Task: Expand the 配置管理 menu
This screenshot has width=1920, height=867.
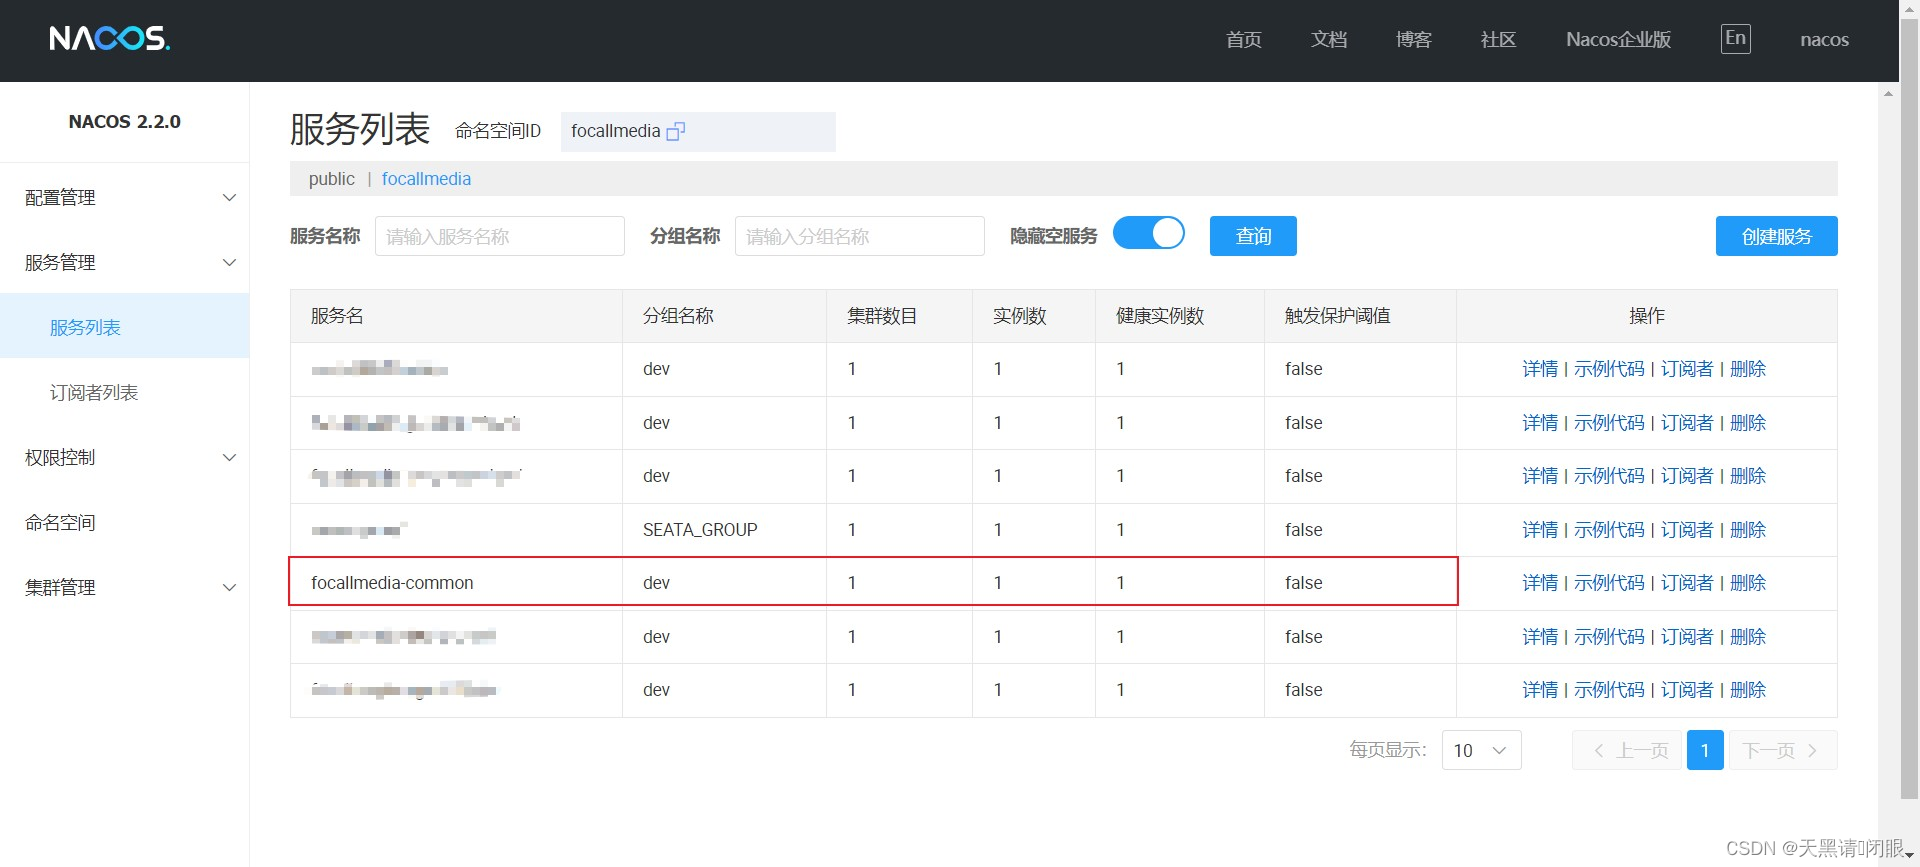Action: click(x=125, y=197)
